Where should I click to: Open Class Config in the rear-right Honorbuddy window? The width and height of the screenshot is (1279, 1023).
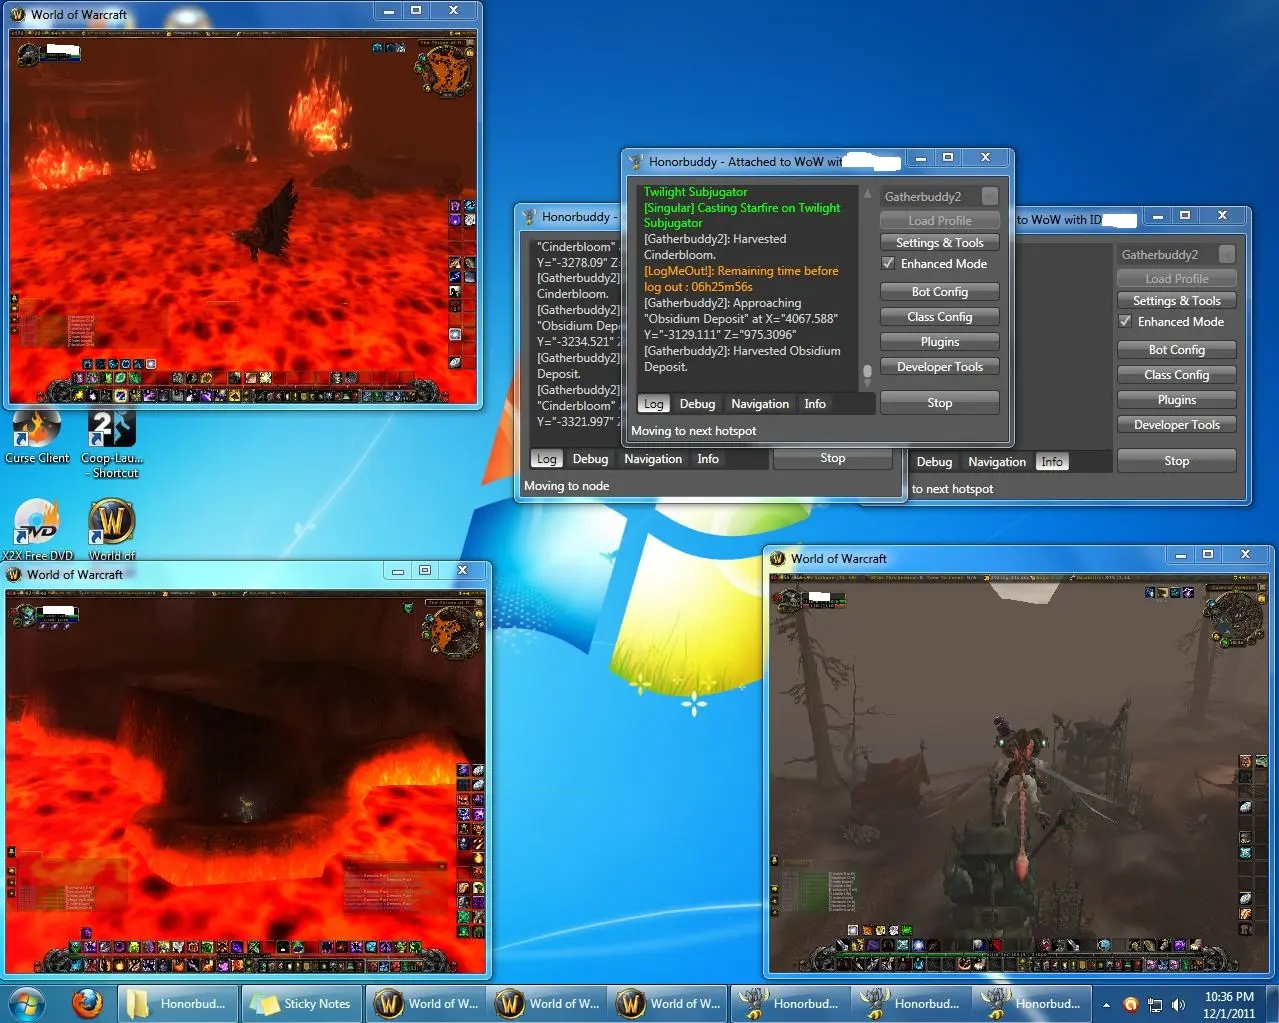[1176, 375]
